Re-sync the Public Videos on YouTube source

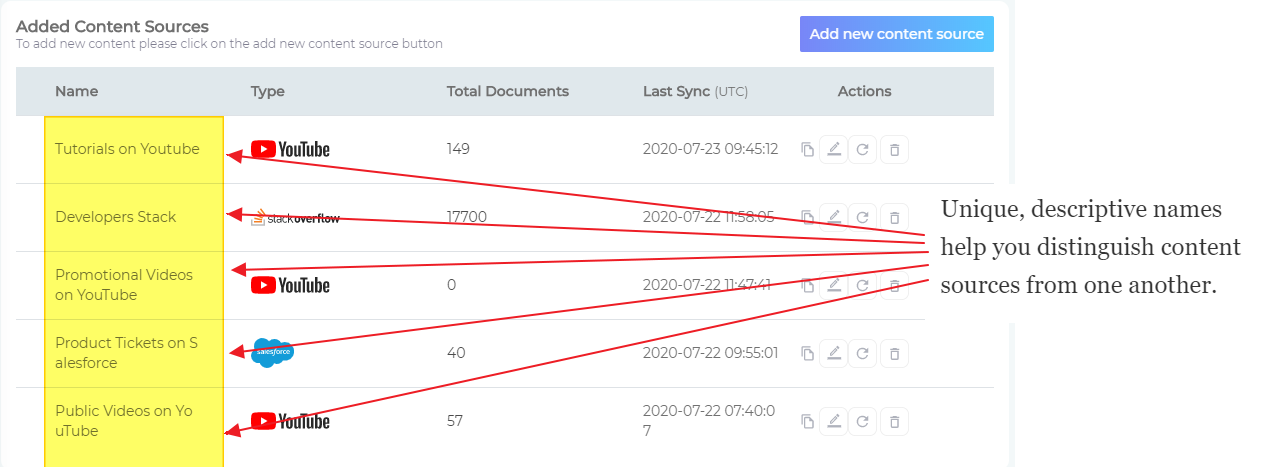pyautogui.click(x=862, y=421)
